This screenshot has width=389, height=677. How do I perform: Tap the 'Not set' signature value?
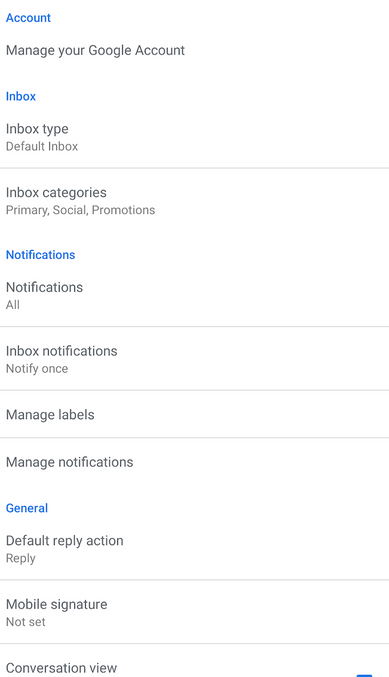(25, 622)
